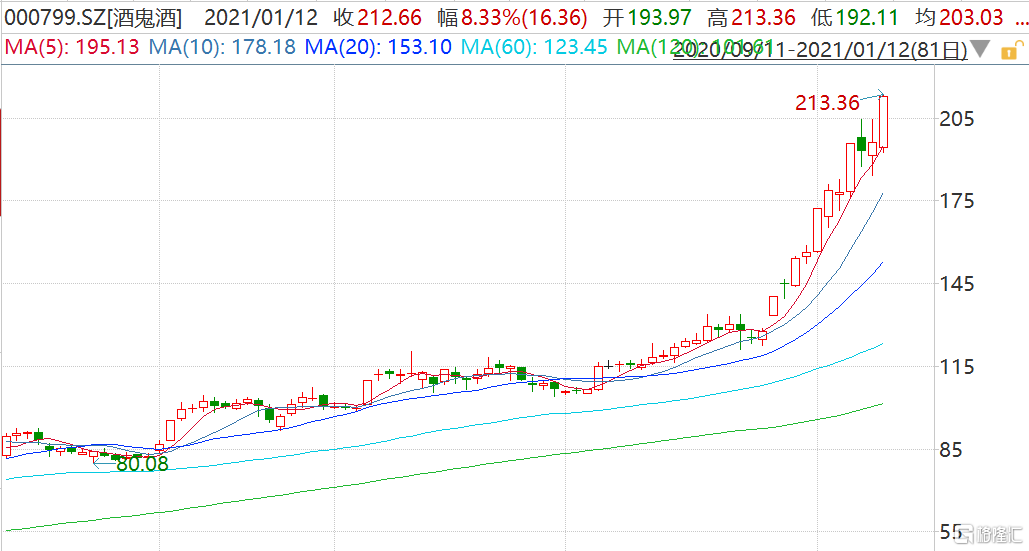Click the tallest final red candlestick

pos(884,123)
